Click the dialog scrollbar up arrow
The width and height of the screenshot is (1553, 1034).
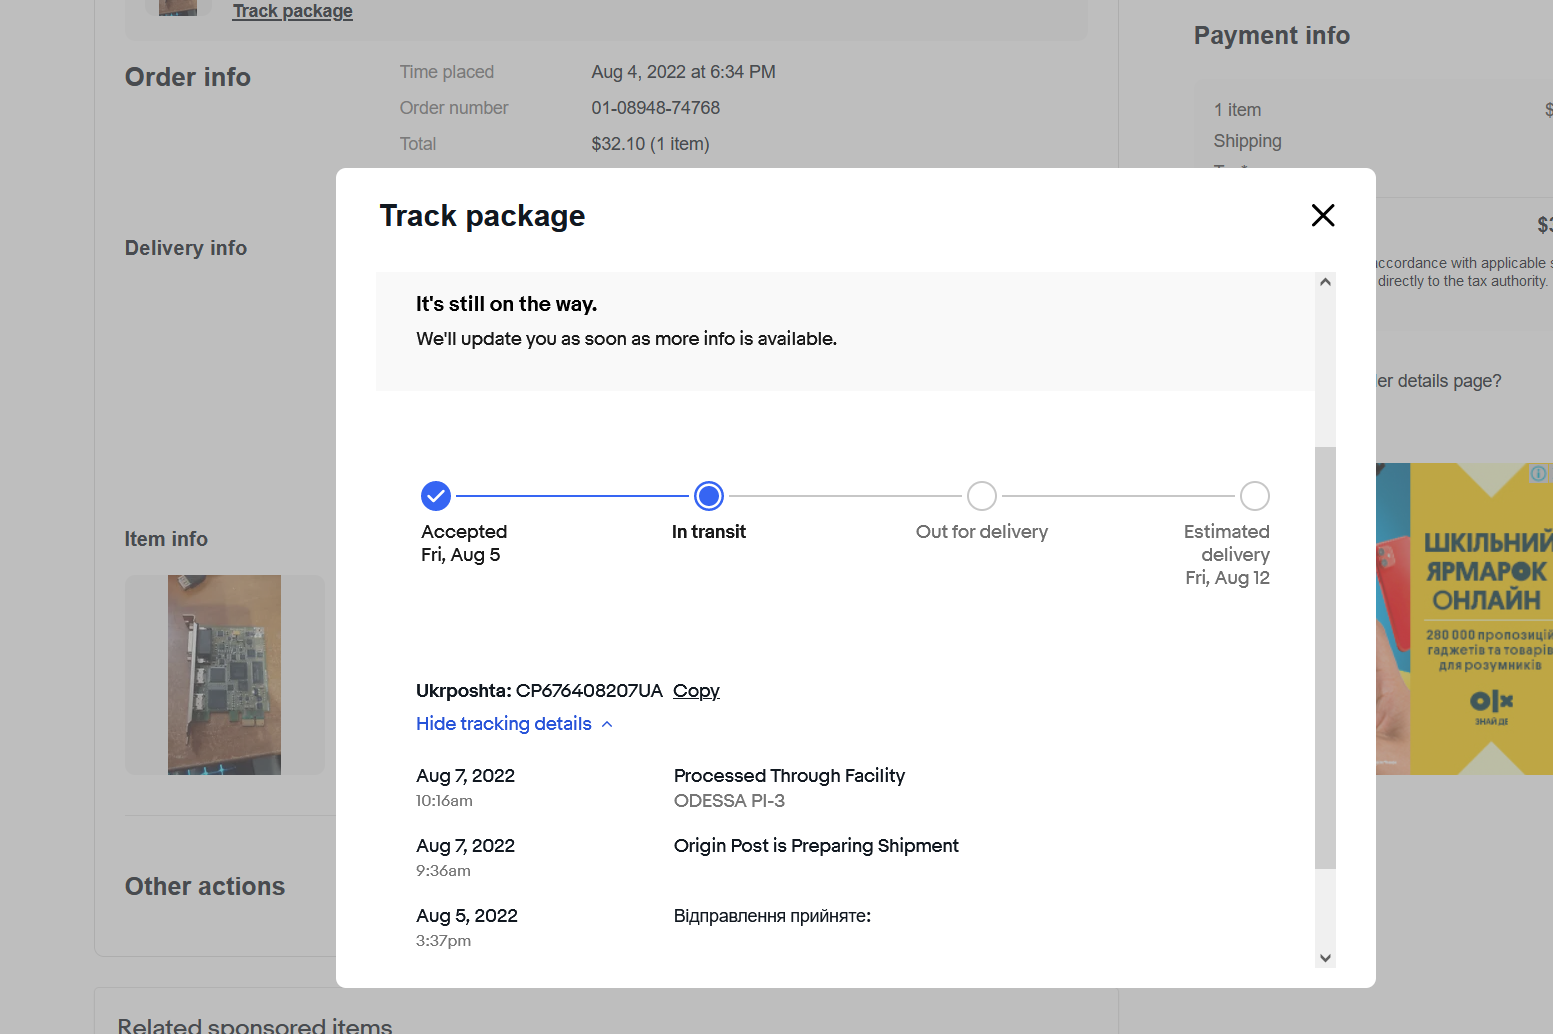(x=1325, y=282)
